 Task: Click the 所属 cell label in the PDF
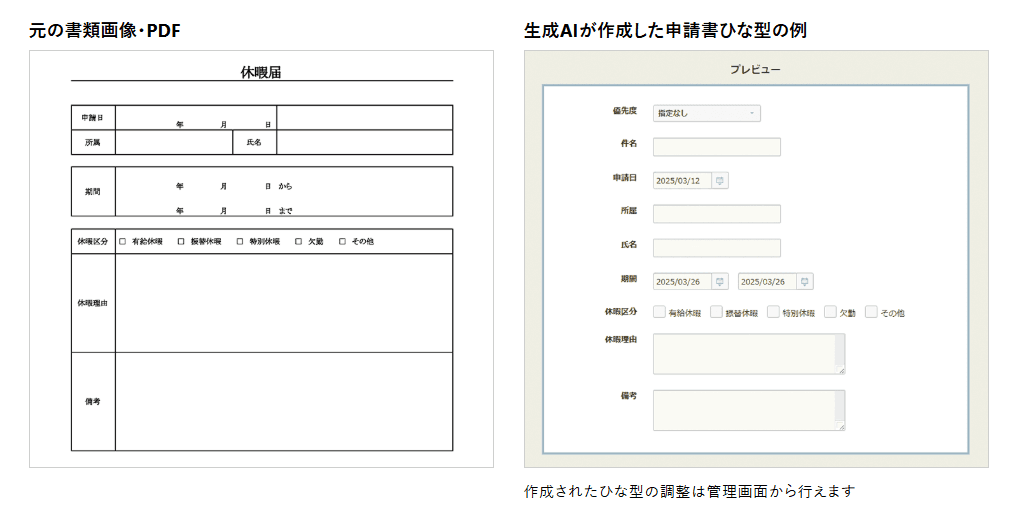[x=92, y=142]
